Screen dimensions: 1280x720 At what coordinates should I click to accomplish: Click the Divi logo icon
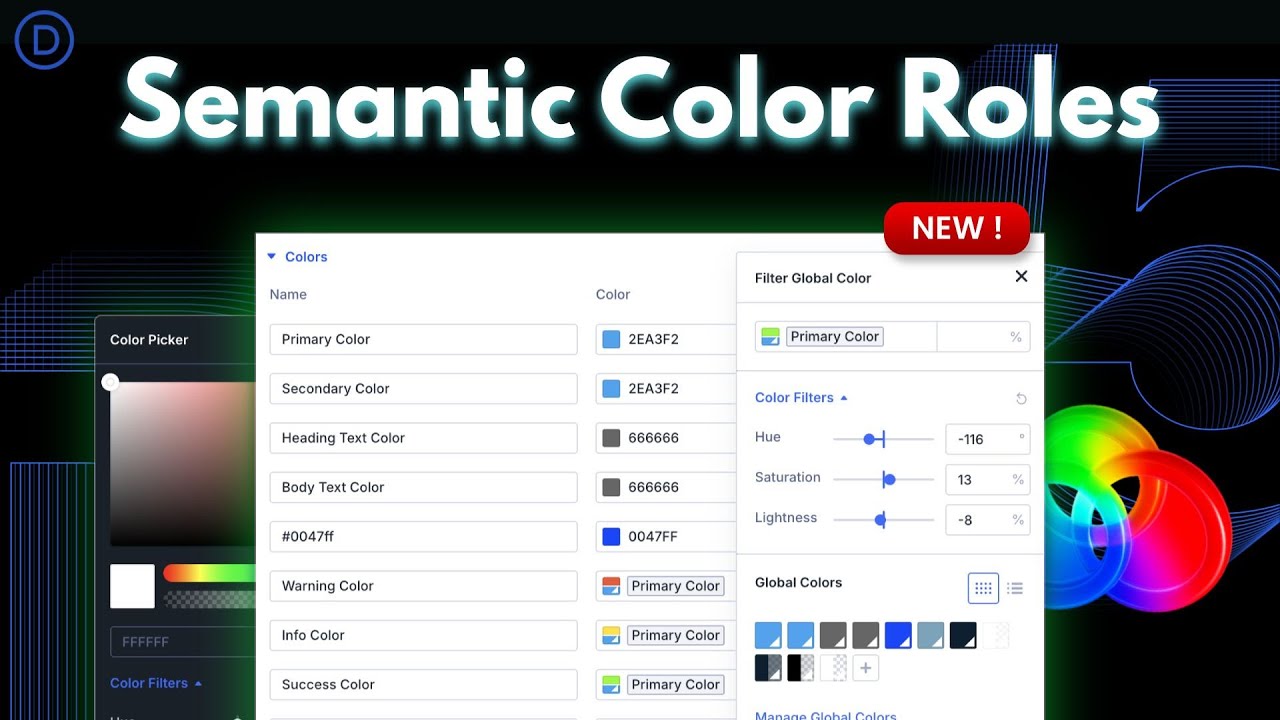pyautogui.click(x=45, y=39)
